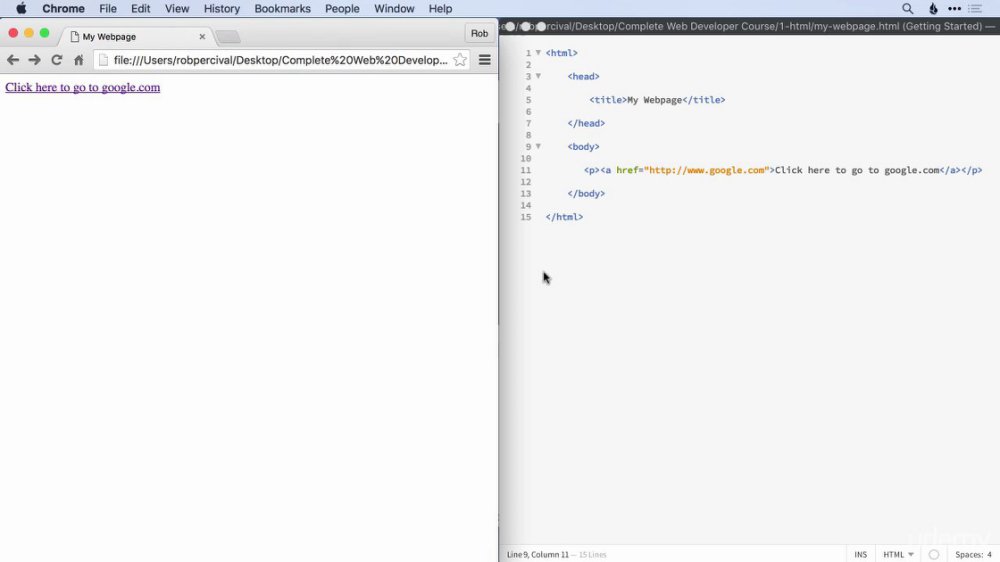Reload the current page
Viewport: 1000px width, 562px height.
click(x=57, y=60)
